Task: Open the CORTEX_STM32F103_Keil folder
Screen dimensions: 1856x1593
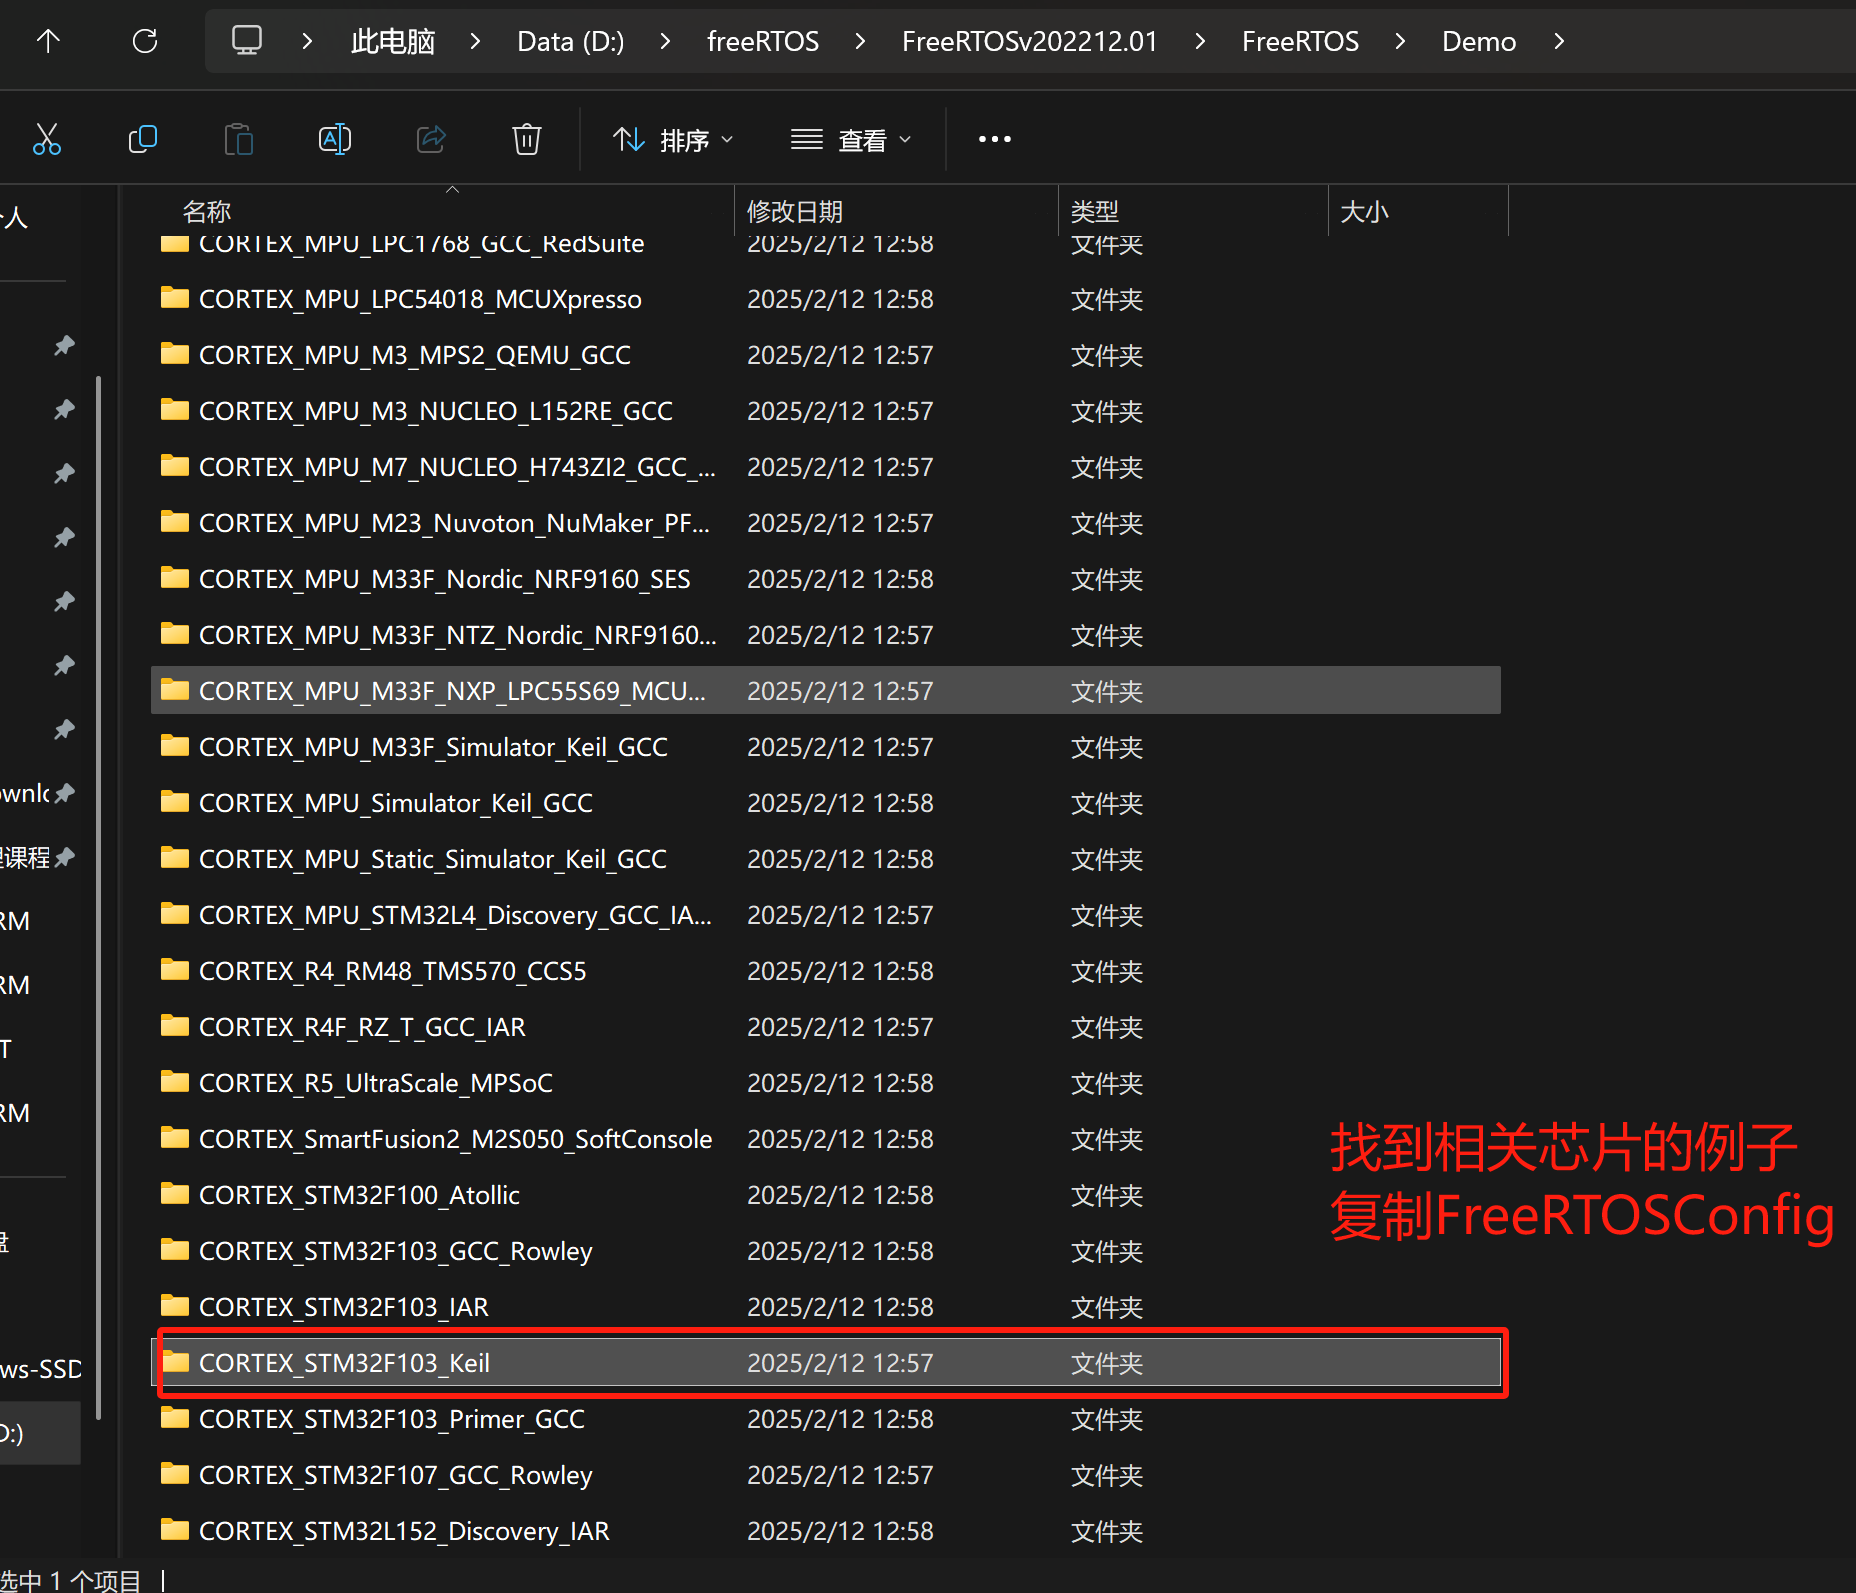Action: (x=344, y=1362)
